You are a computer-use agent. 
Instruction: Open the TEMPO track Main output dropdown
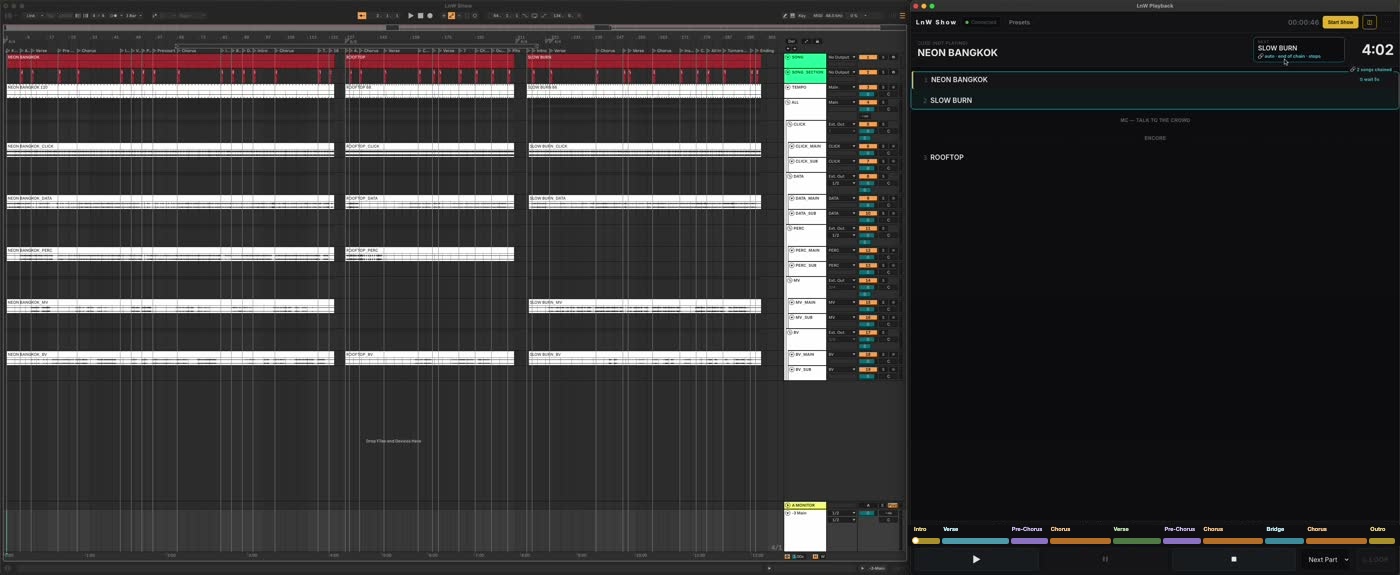pos(841,87)
